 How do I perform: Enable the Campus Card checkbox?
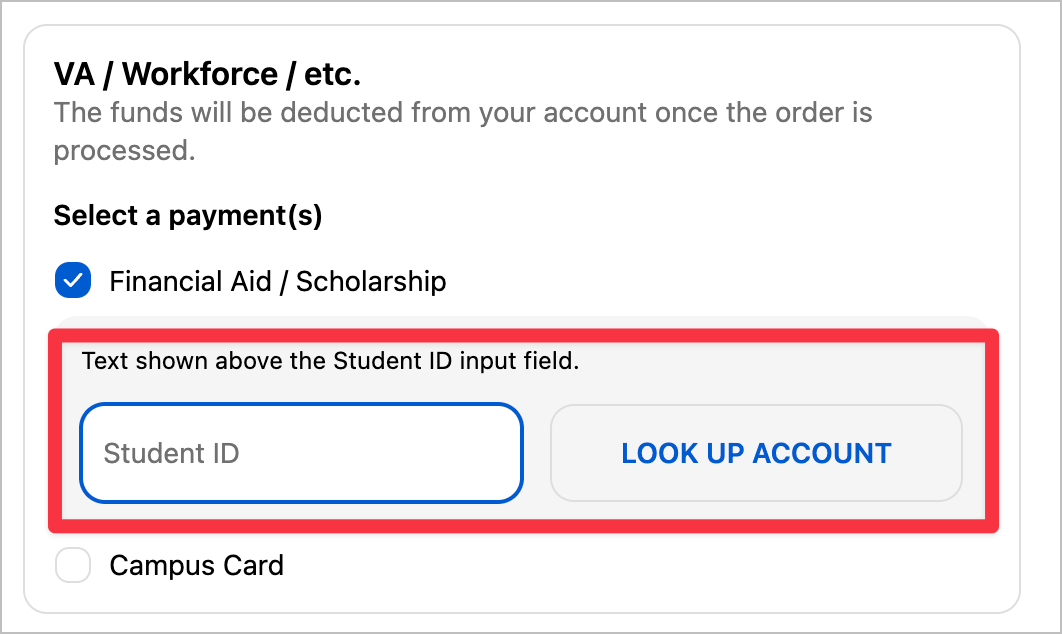pyautogui.click(x=73, y=565)
